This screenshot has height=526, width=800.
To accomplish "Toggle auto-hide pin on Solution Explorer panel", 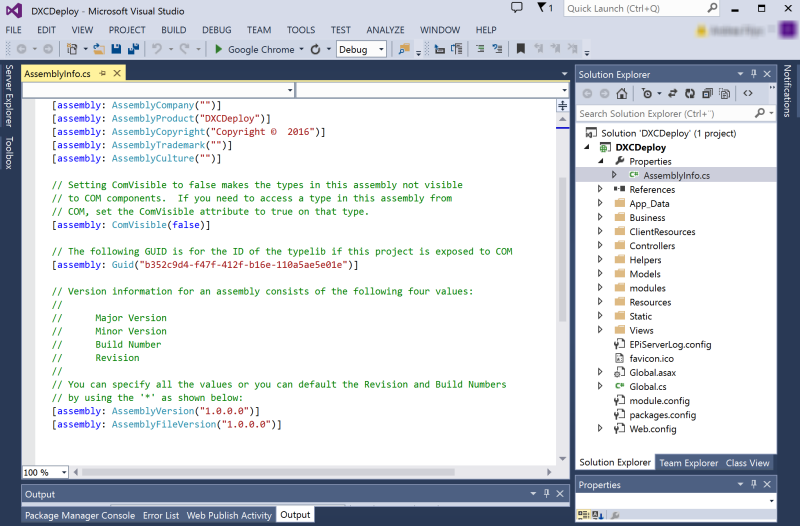I will point(754,74).
